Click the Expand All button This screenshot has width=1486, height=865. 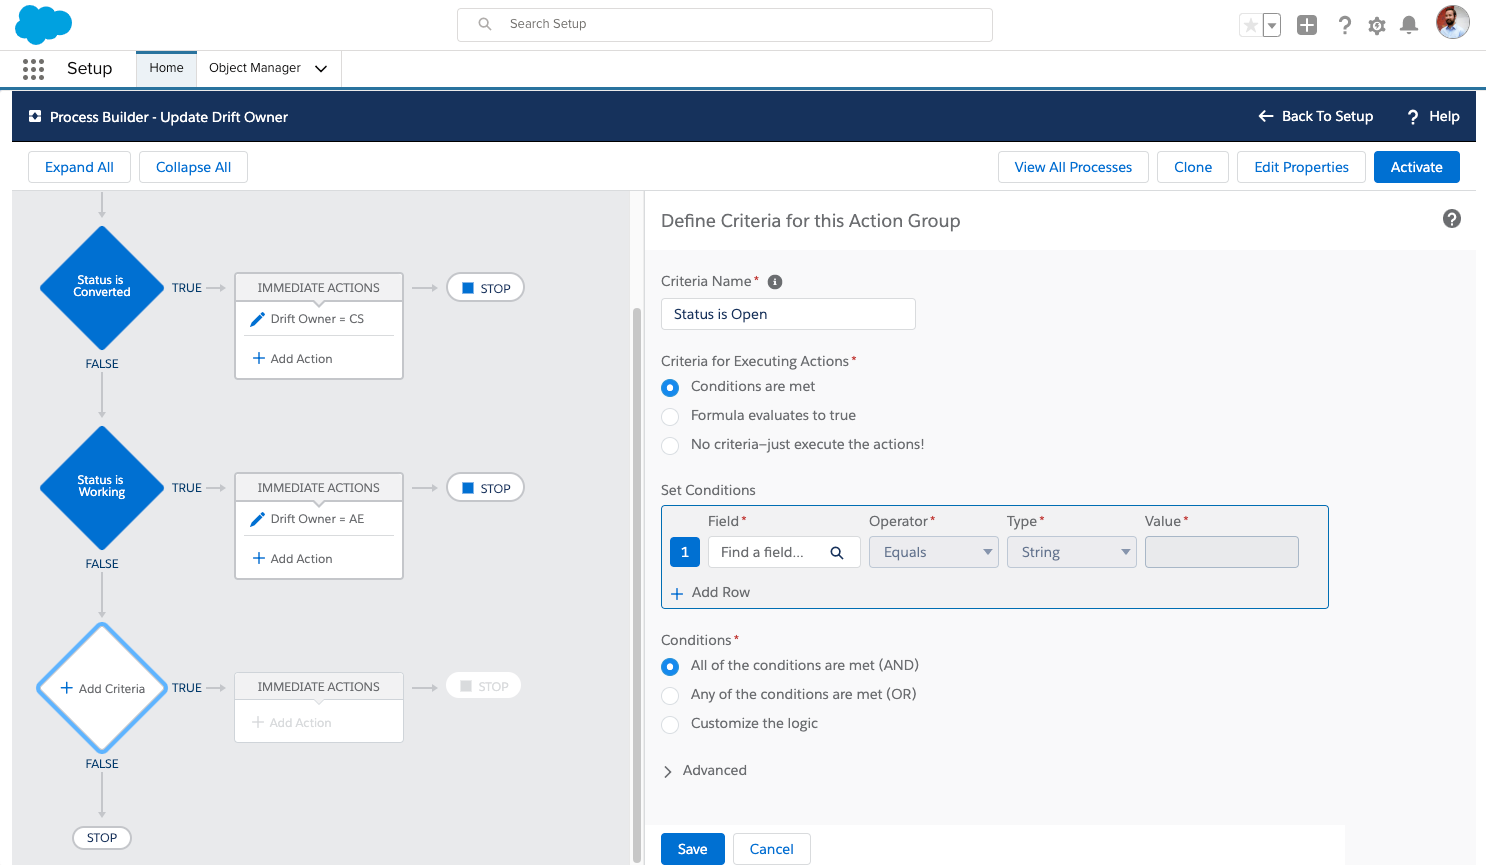pos(79,167)
